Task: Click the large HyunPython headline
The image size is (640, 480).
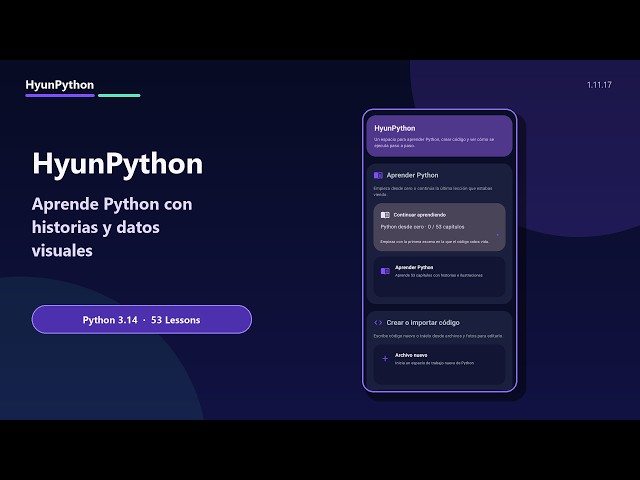Action: click(x=118, y=164)
